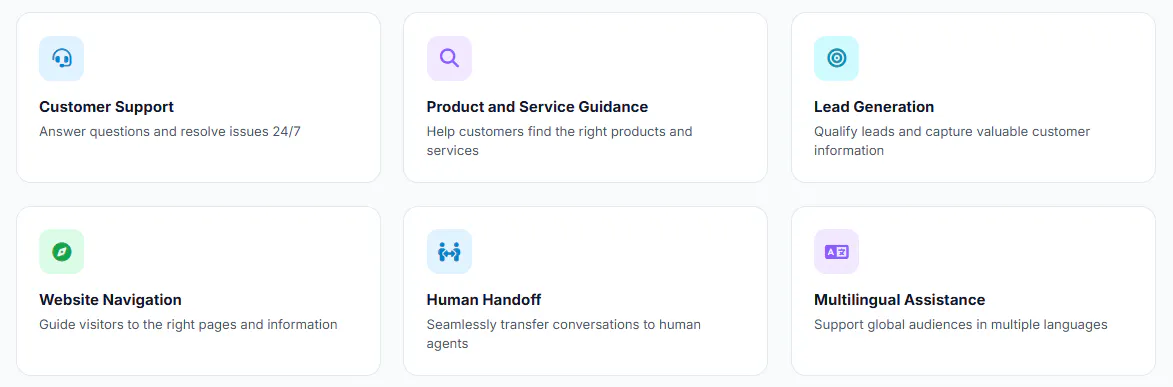Click 'Qualify leads and capture valuable' description
This screenshot has width=1173, height=387.
point(952,141)
